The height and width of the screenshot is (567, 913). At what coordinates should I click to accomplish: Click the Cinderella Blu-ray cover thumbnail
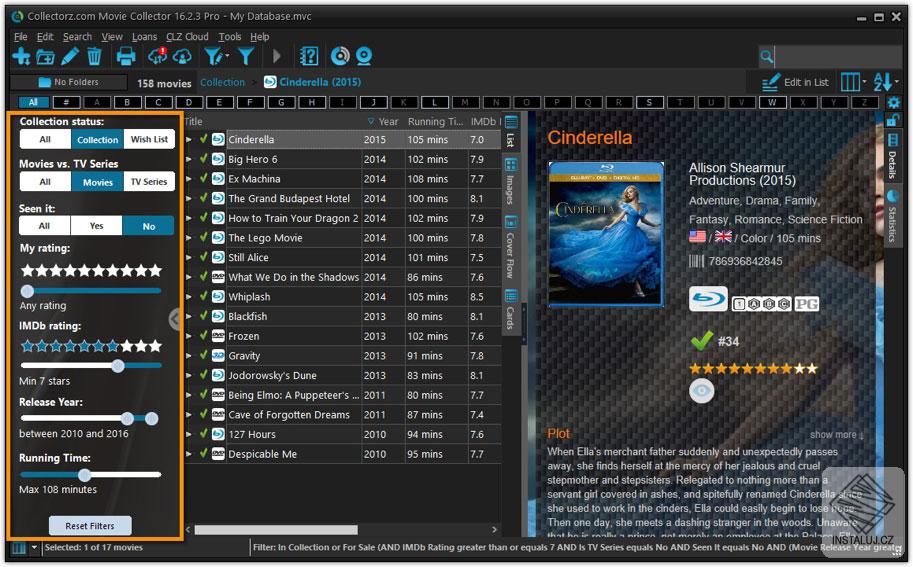606,234
